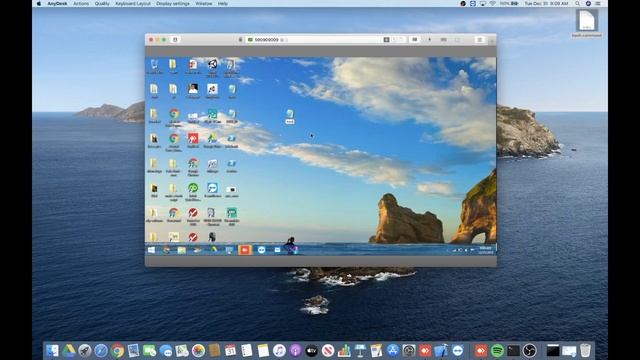The image size is (640, 360).
Task: Open the AnyDesk menu in the menu bar
Action: pyautogui.click(x=57, y=4)
